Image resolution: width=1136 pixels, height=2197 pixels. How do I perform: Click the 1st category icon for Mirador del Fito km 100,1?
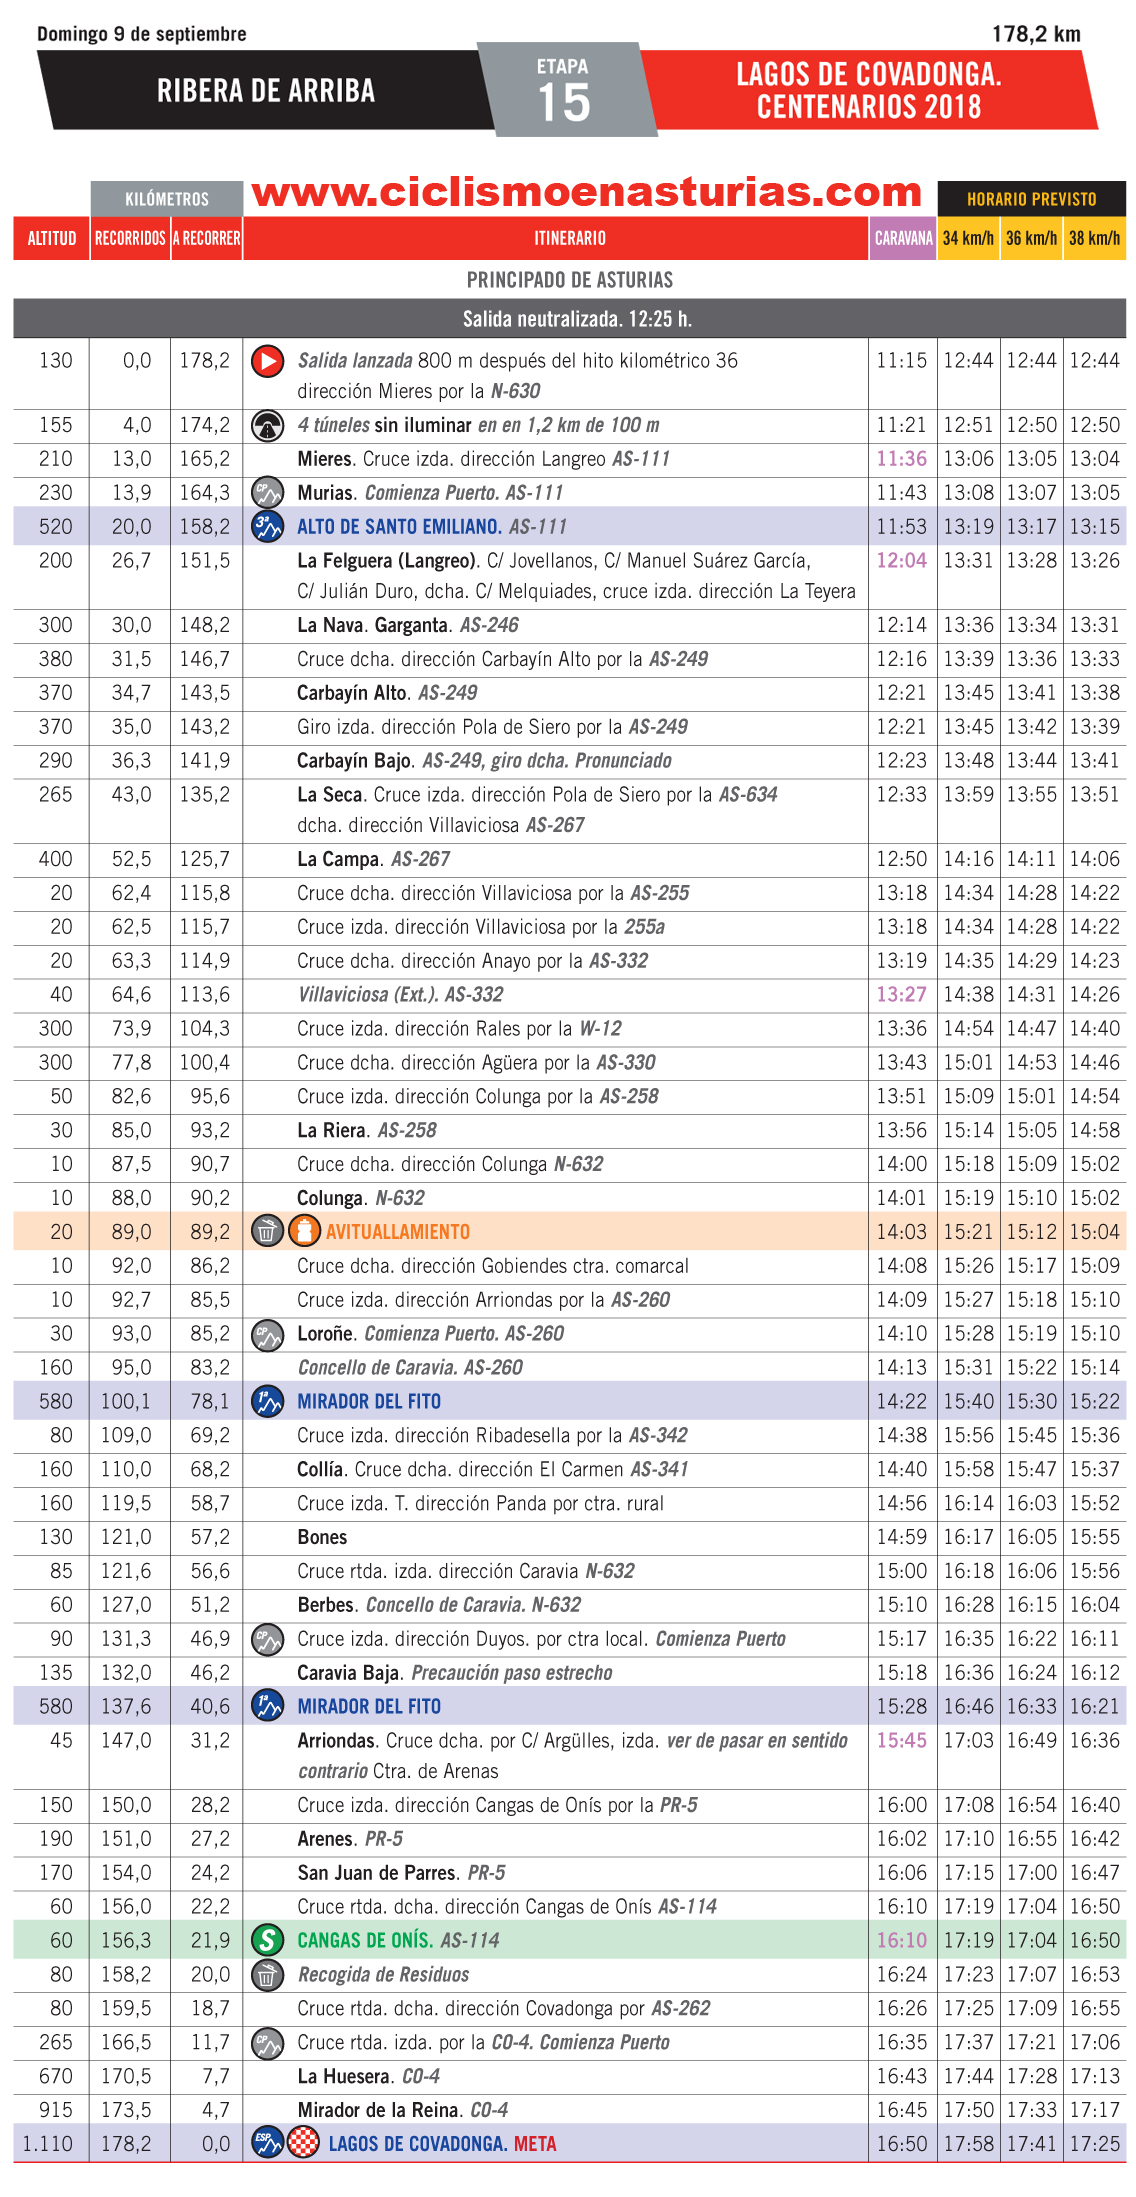(x=267, y=1402)
